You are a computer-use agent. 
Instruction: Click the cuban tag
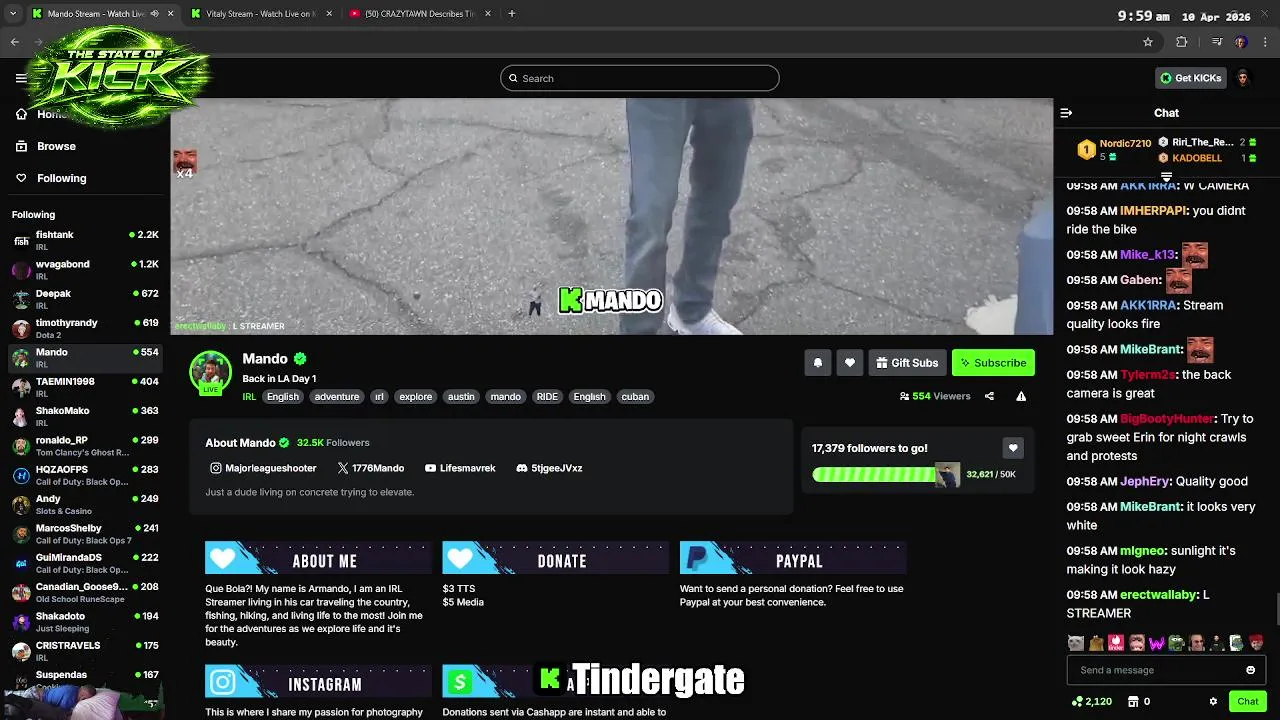point(635,397)
